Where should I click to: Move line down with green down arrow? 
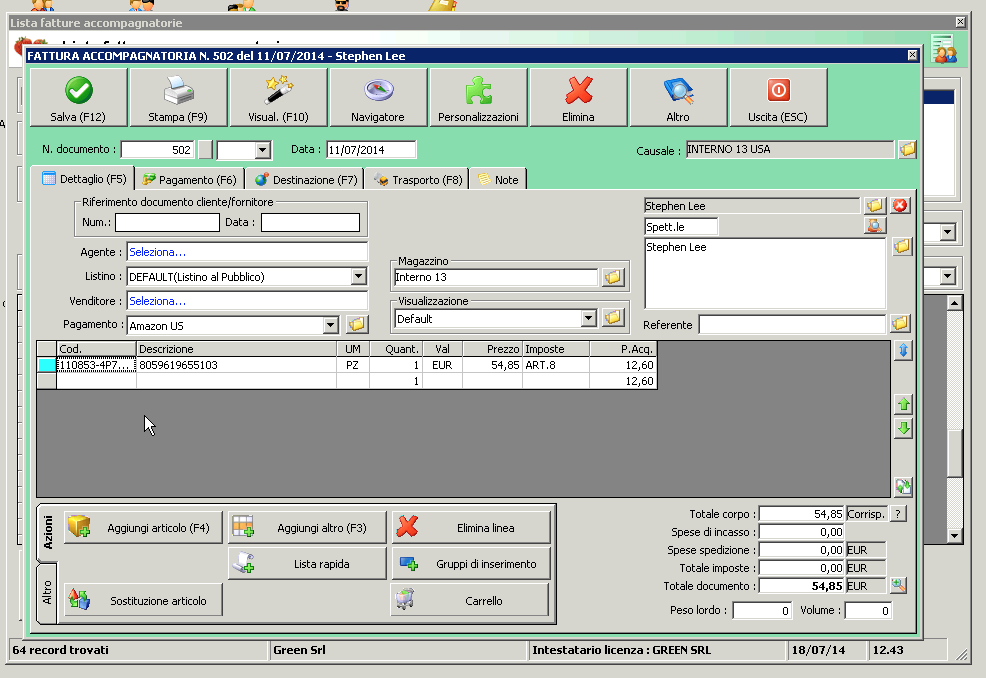[903, 428]
